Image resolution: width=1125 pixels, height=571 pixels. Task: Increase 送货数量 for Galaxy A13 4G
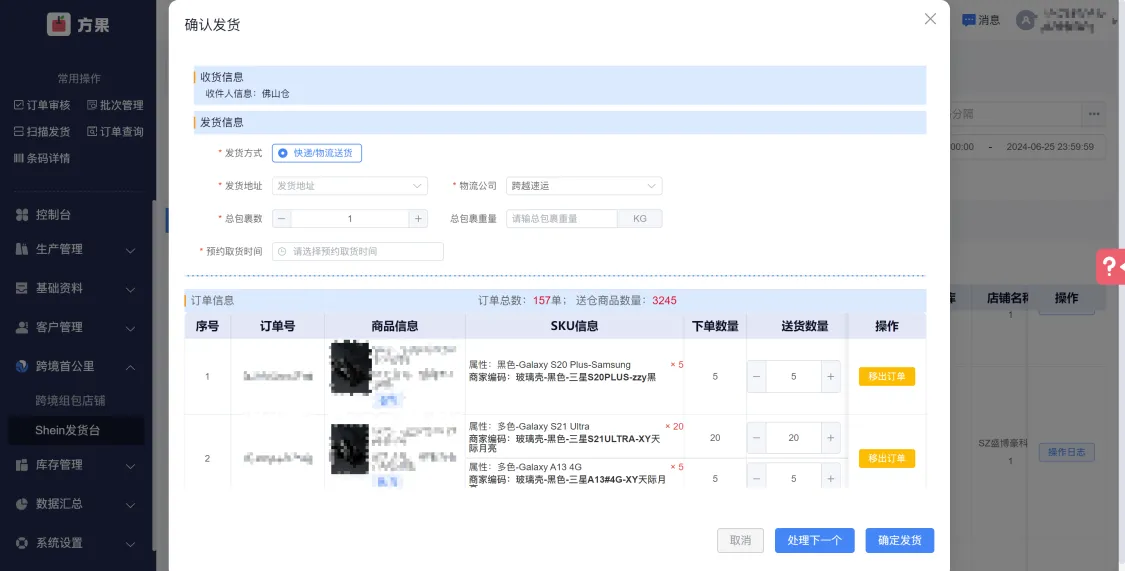[x=831, y=478]
